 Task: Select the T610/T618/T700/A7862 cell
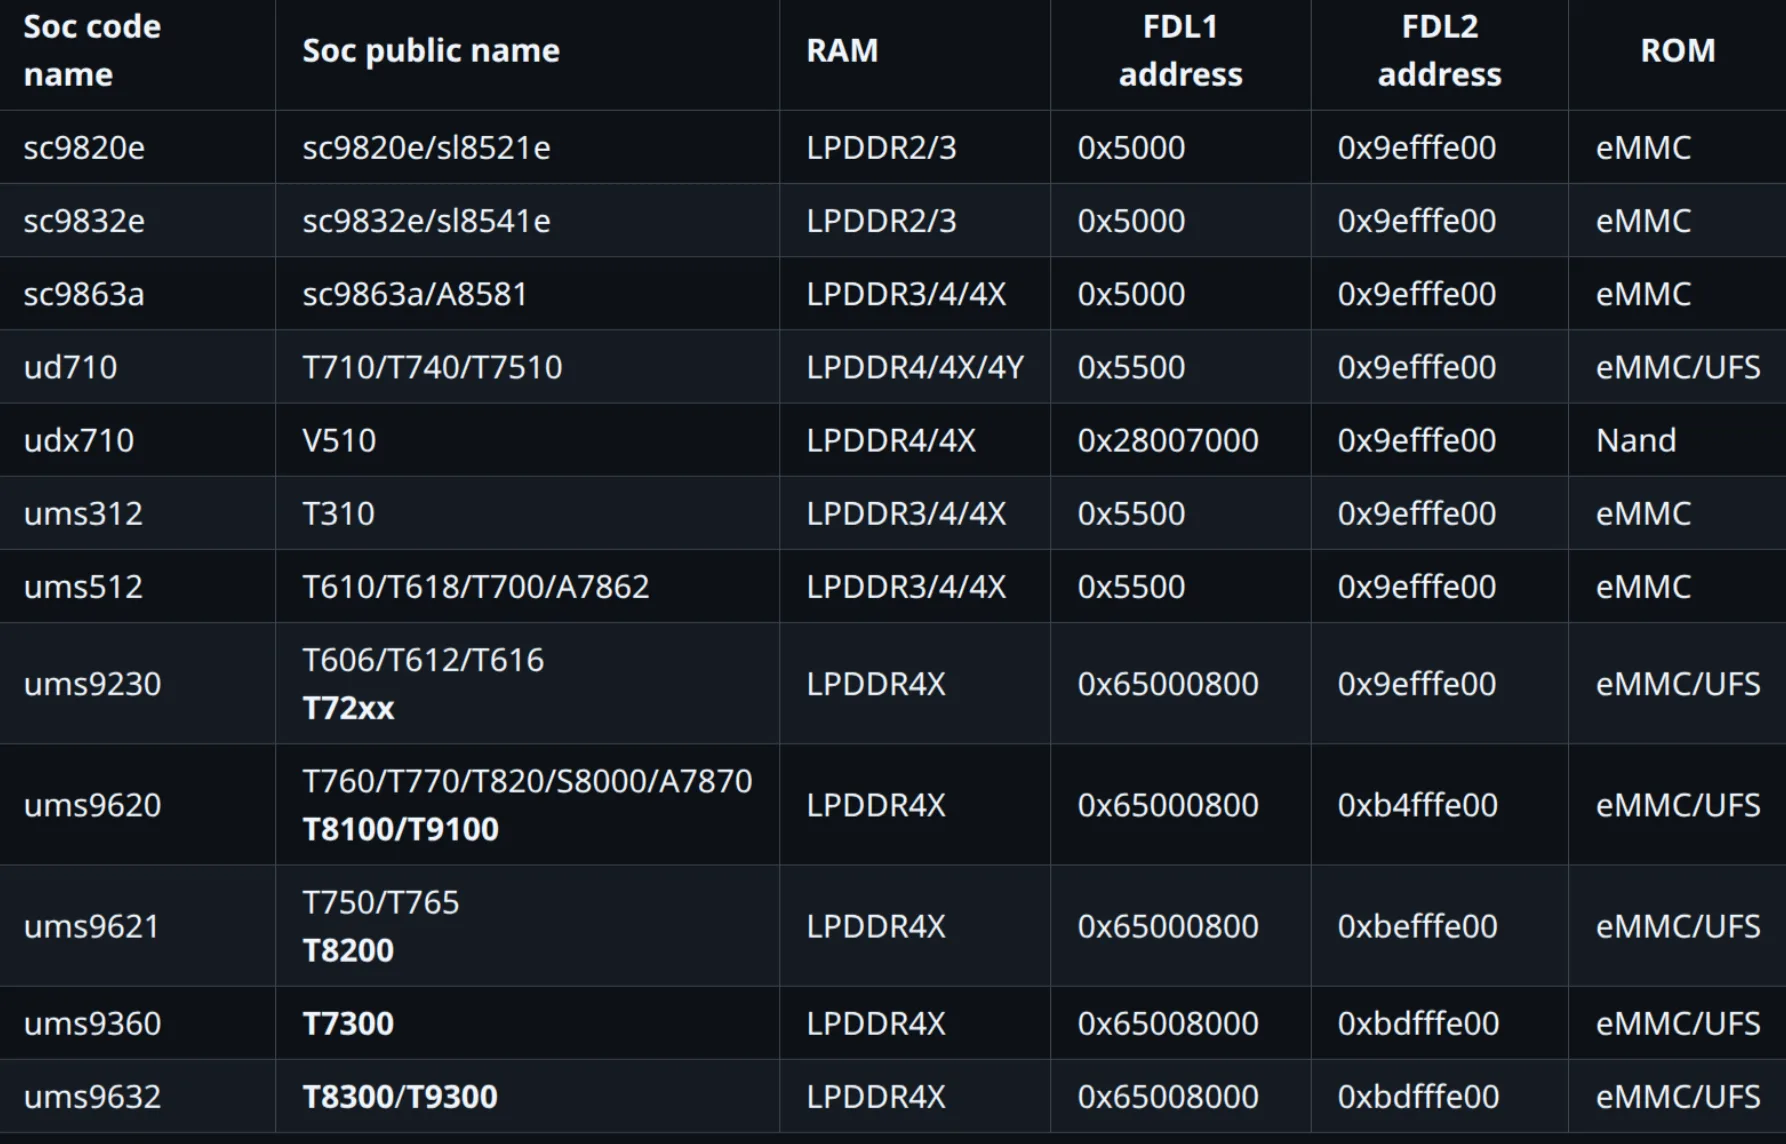coord(476,587)
